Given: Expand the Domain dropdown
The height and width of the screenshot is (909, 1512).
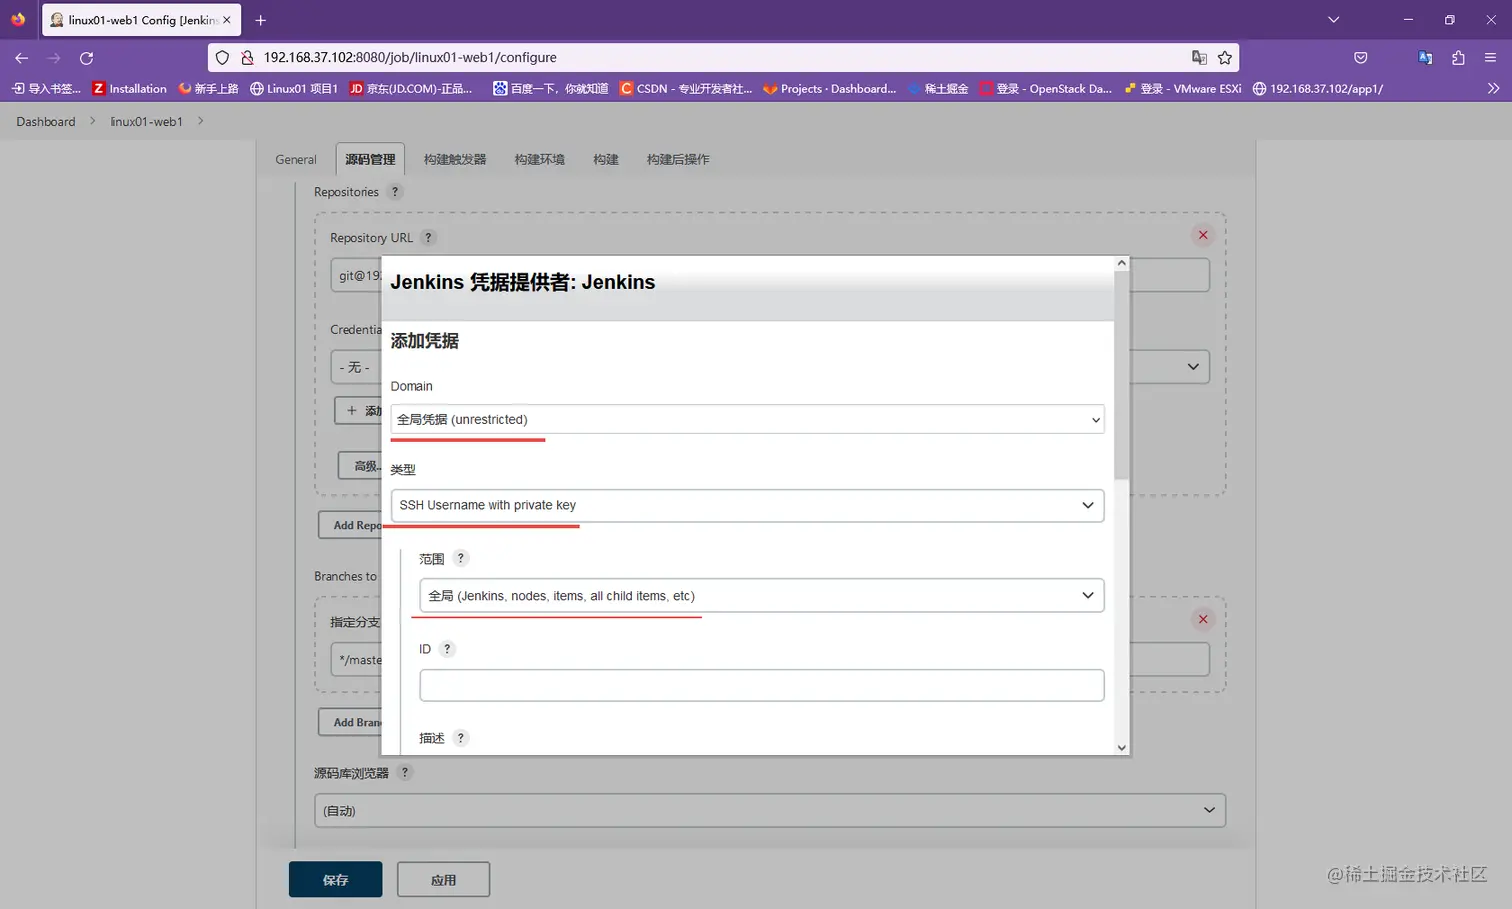Looking at the screenshot, I should [x=747, y=419].
